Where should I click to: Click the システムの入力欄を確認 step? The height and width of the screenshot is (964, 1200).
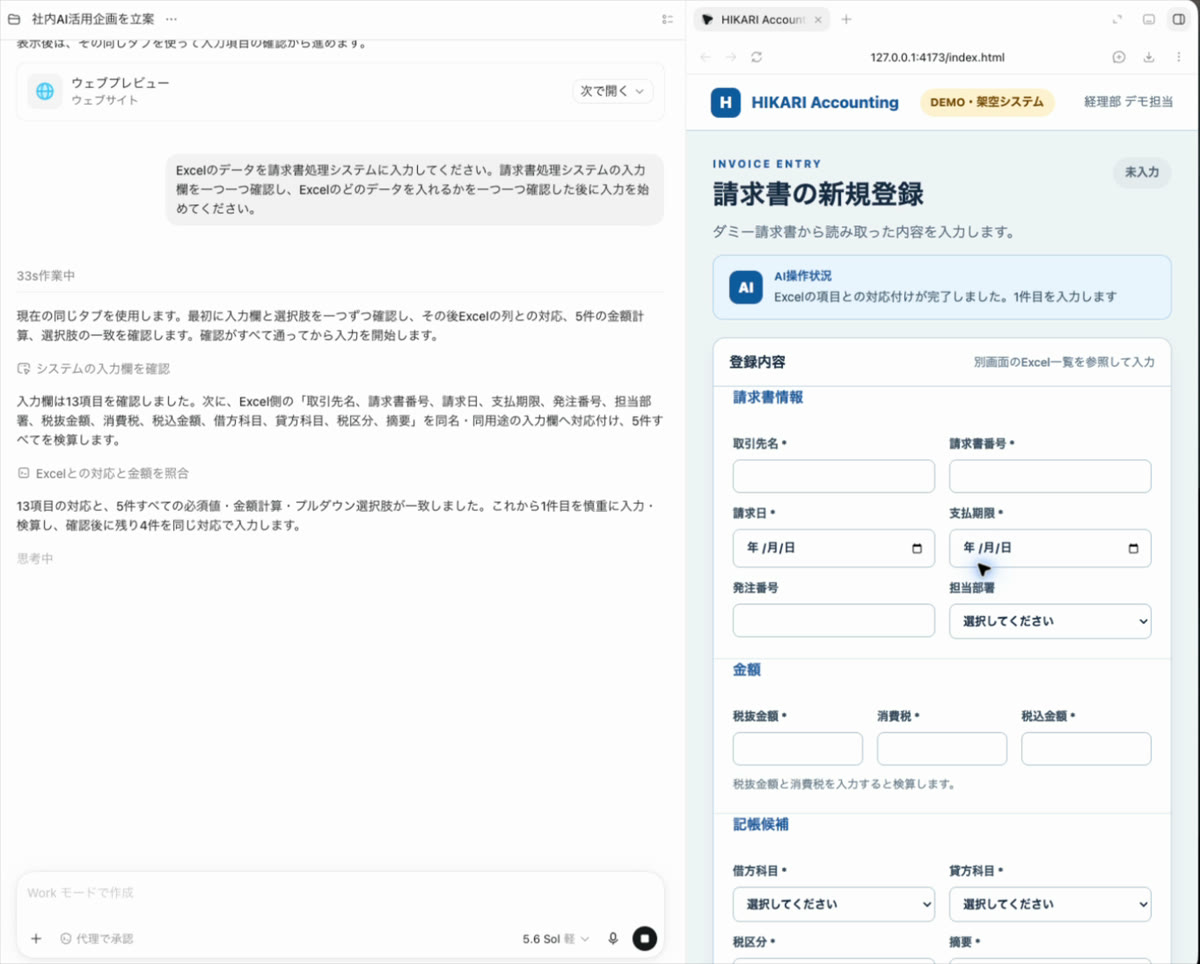[94, 369]
